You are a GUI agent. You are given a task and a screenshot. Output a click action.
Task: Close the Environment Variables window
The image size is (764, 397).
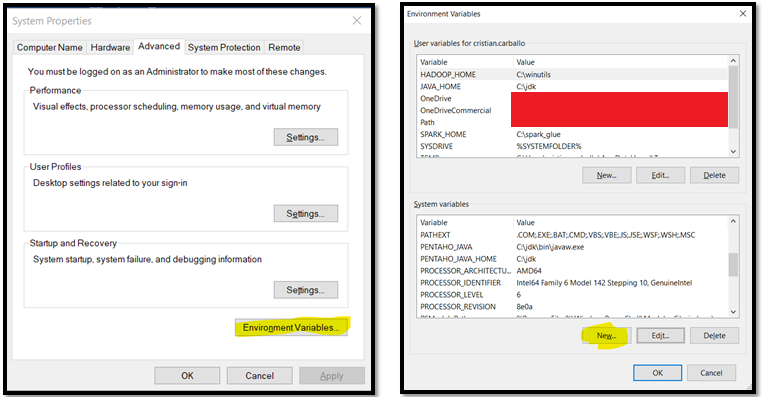(743, 14)
